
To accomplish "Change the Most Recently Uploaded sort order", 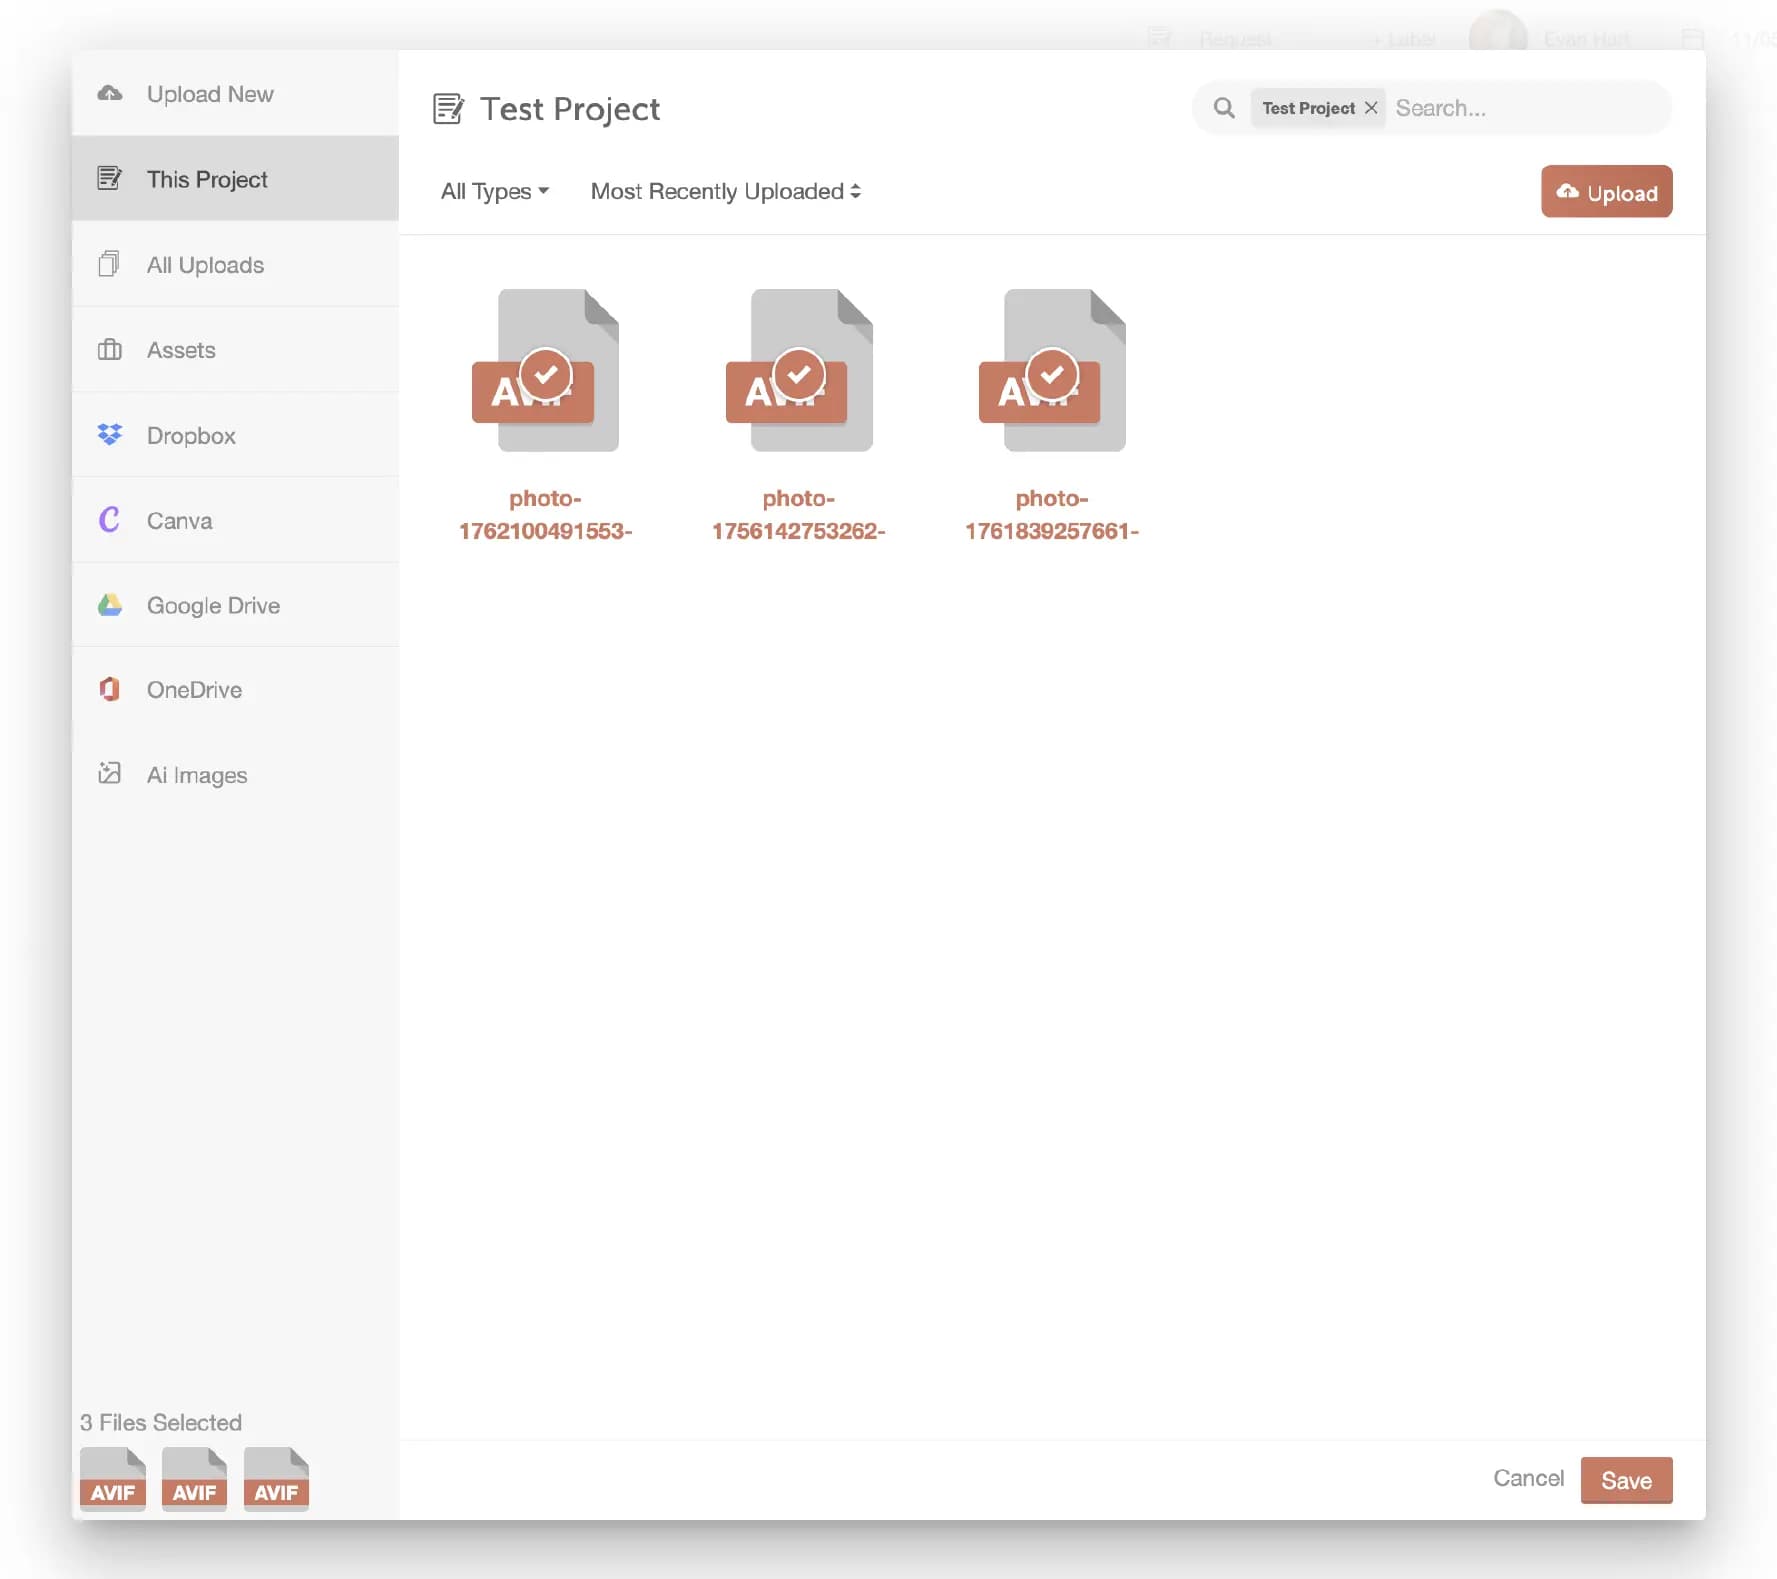I will tap(724, 191).
